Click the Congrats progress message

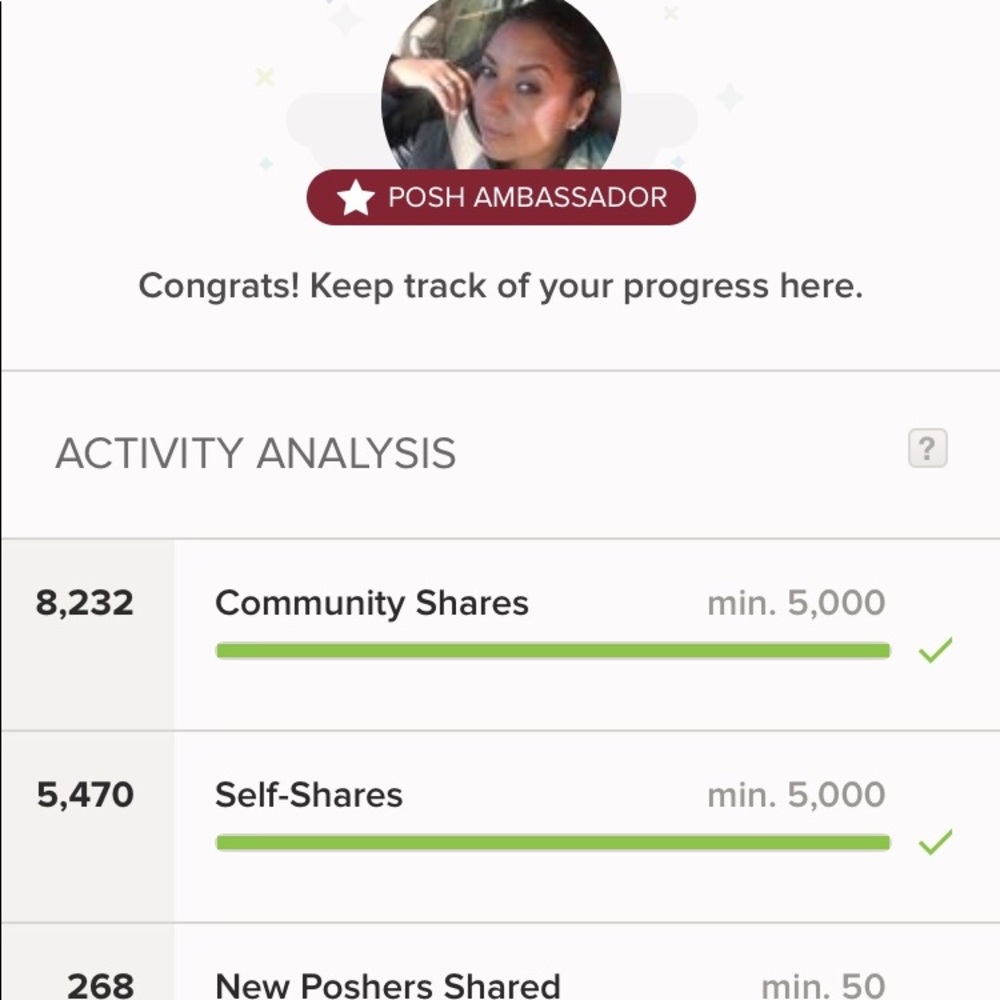(500, 287)
